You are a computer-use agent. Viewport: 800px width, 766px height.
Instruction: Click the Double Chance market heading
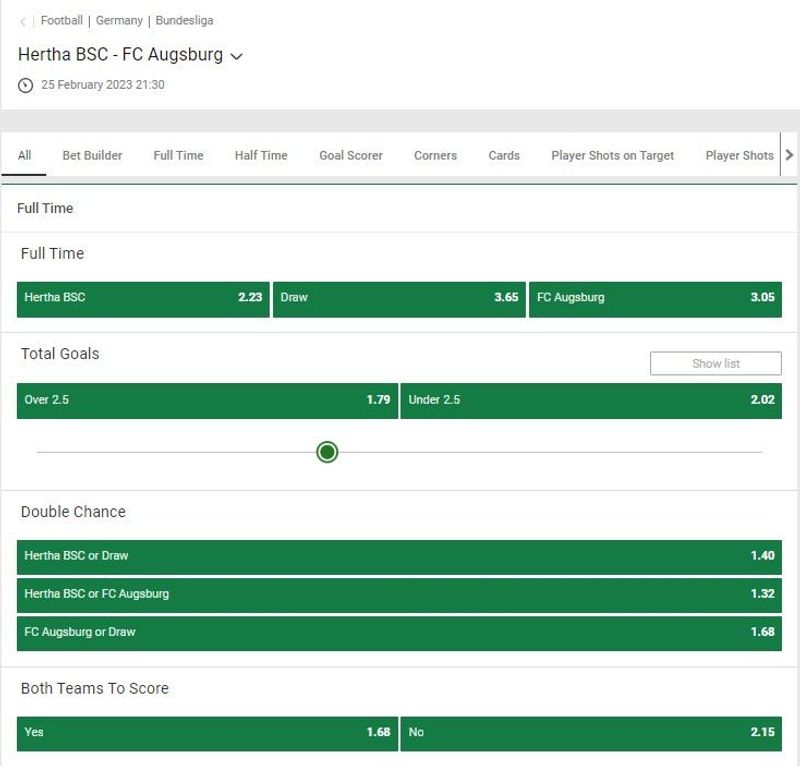(73, 511)
